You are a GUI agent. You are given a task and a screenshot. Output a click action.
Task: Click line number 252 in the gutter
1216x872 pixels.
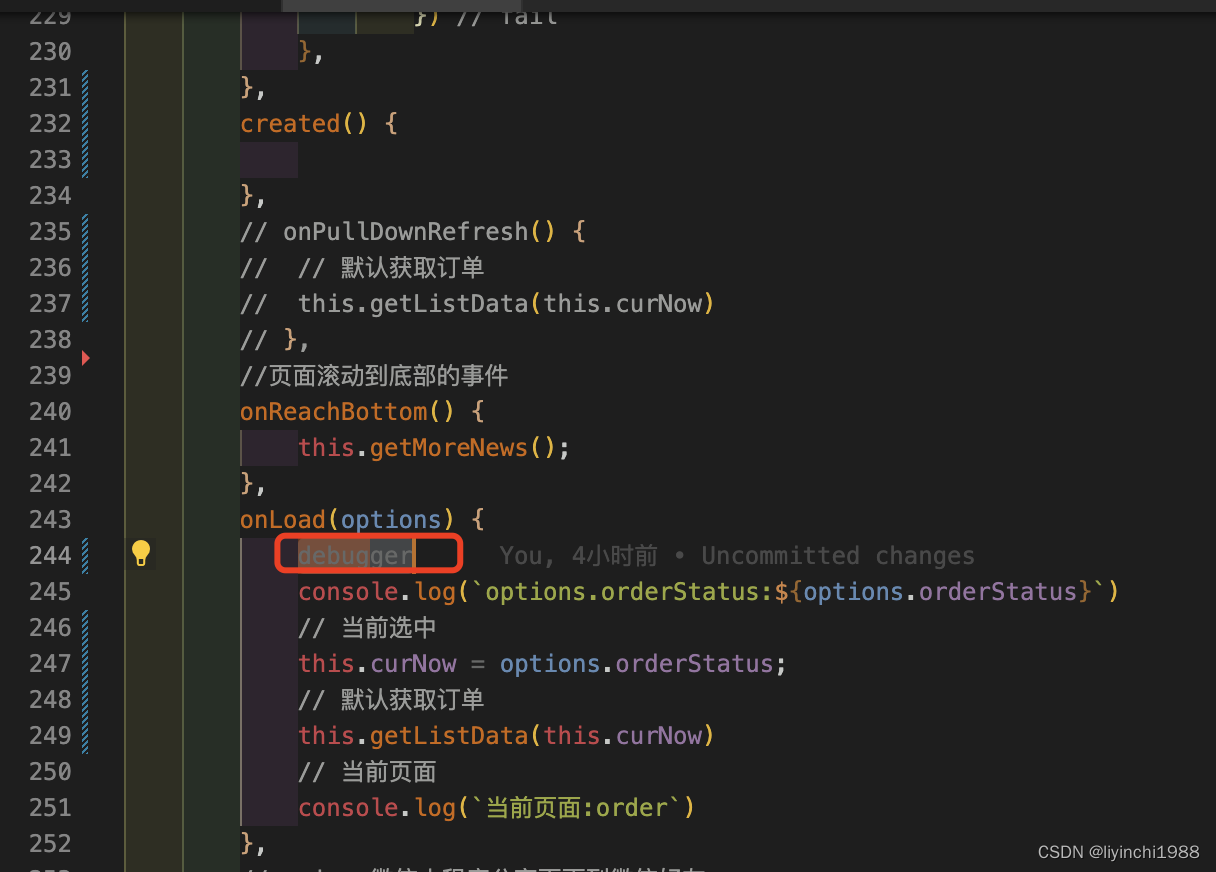[50, 843]
